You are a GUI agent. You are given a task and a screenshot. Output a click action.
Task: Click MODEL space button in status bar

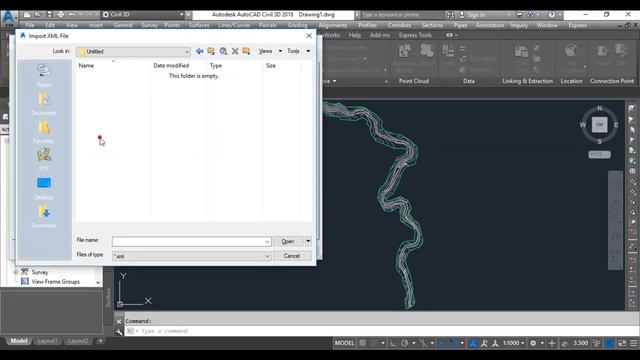click(x=344, y=343)
